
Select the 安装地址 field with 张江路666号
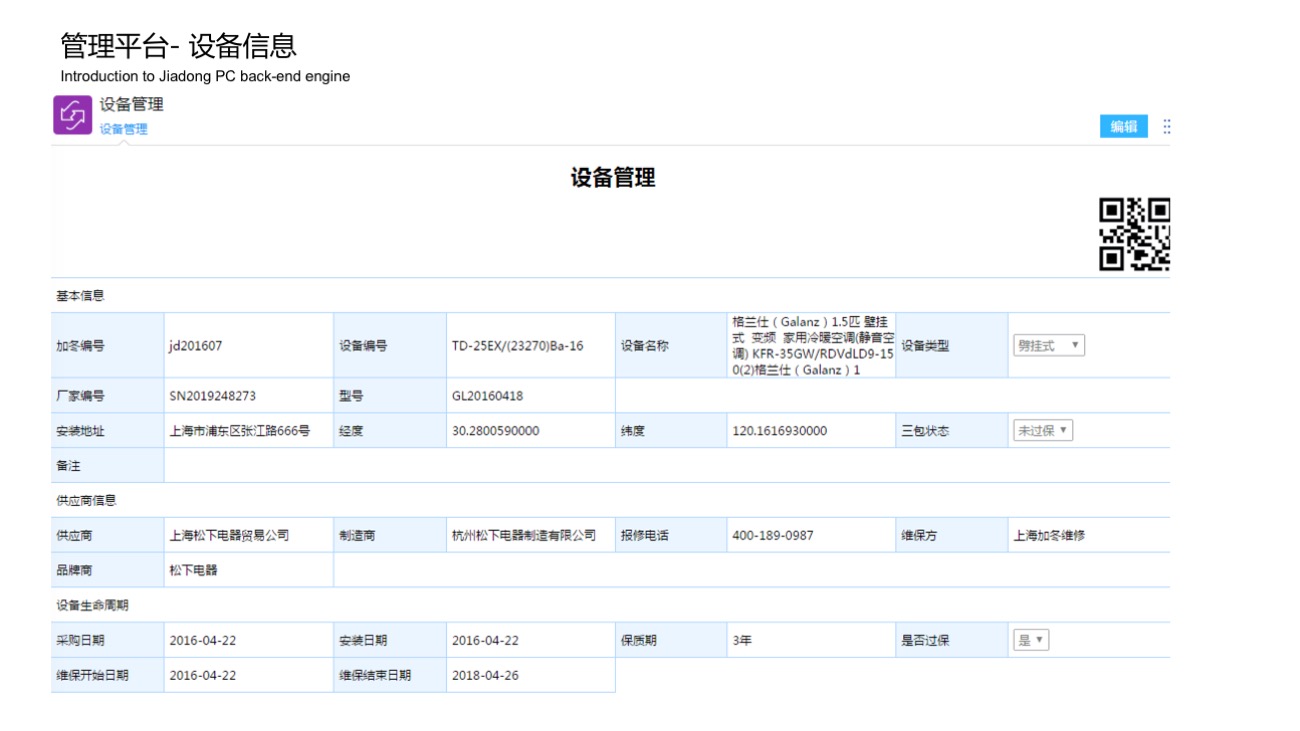[x=240, y=431]
